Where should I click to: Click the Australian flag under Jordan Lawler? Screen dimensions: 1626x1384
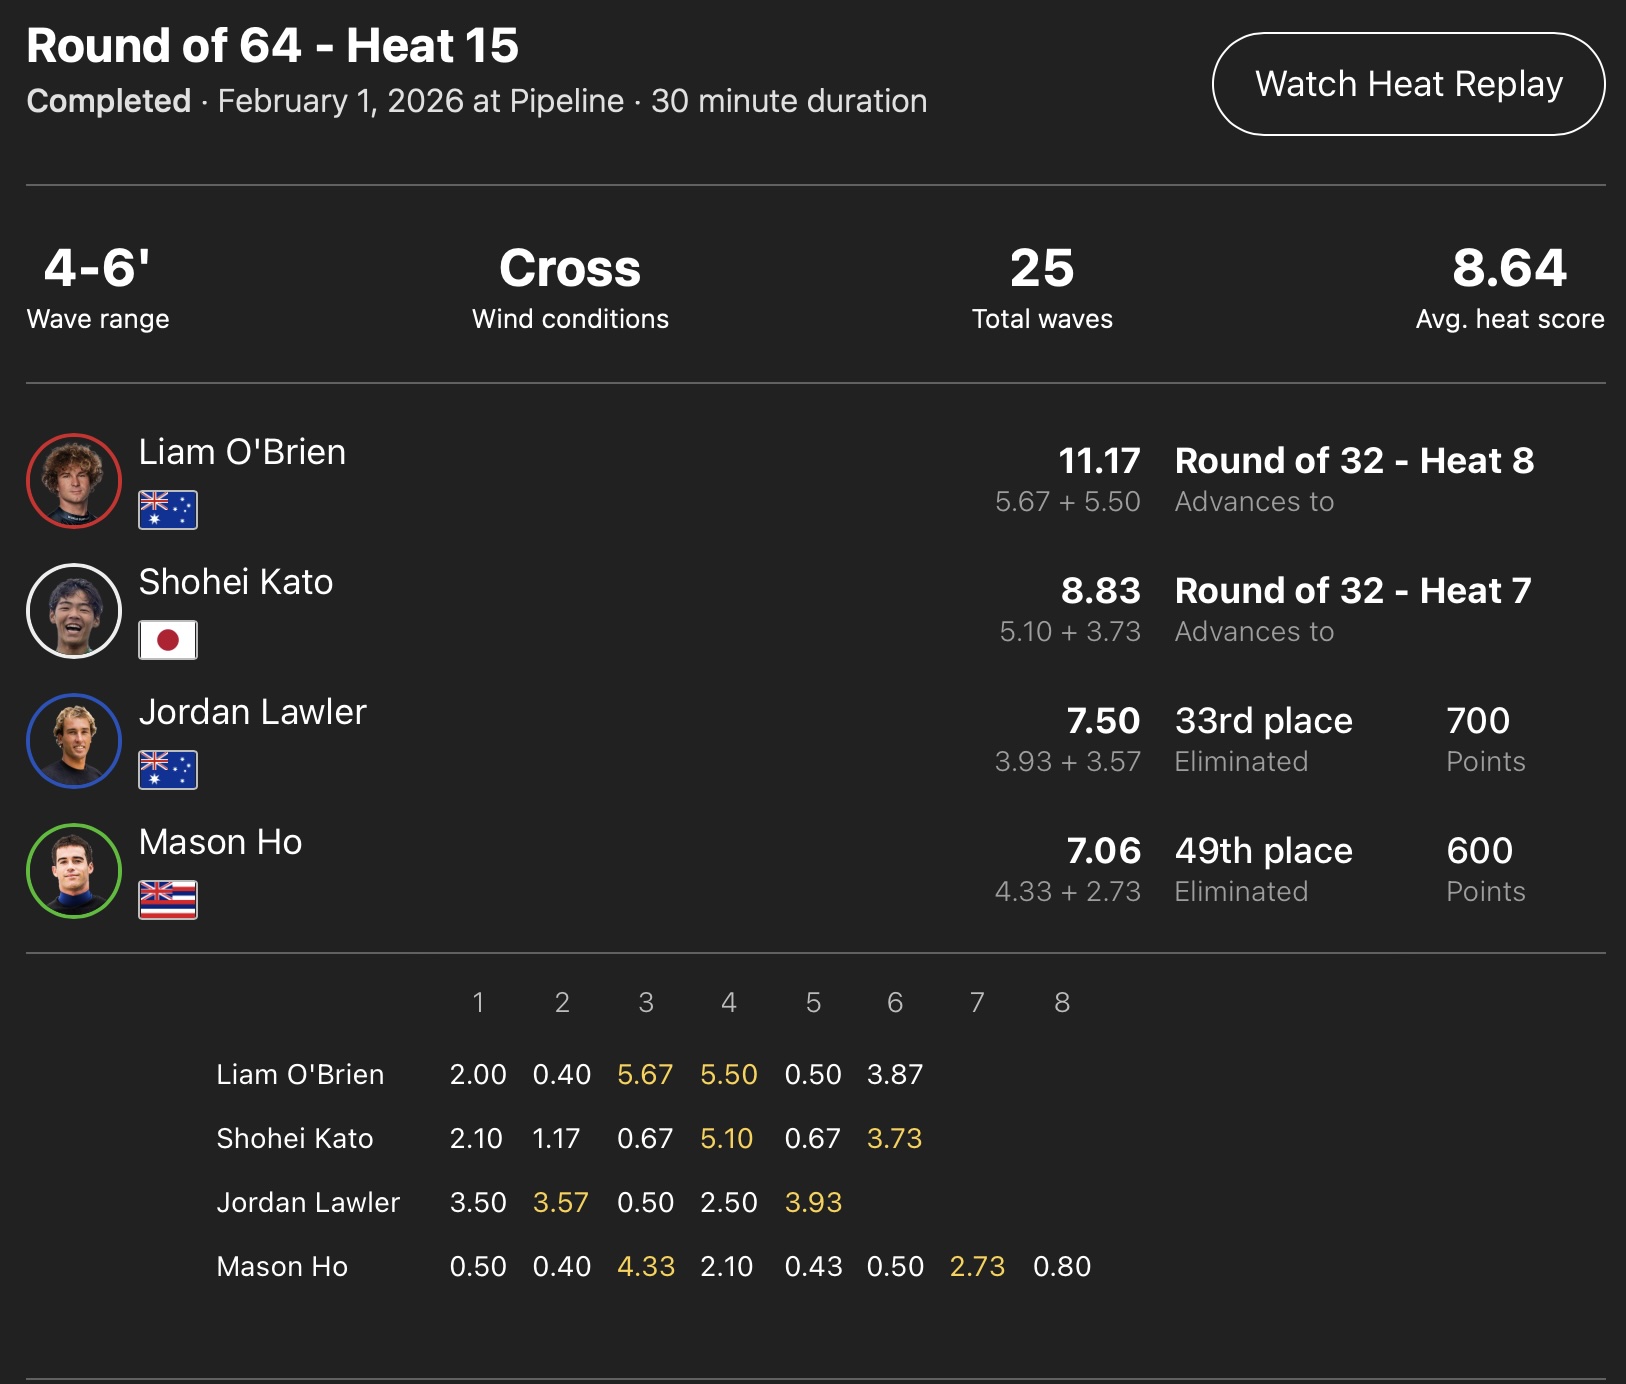pyautogui.click(x=168, y=770)
